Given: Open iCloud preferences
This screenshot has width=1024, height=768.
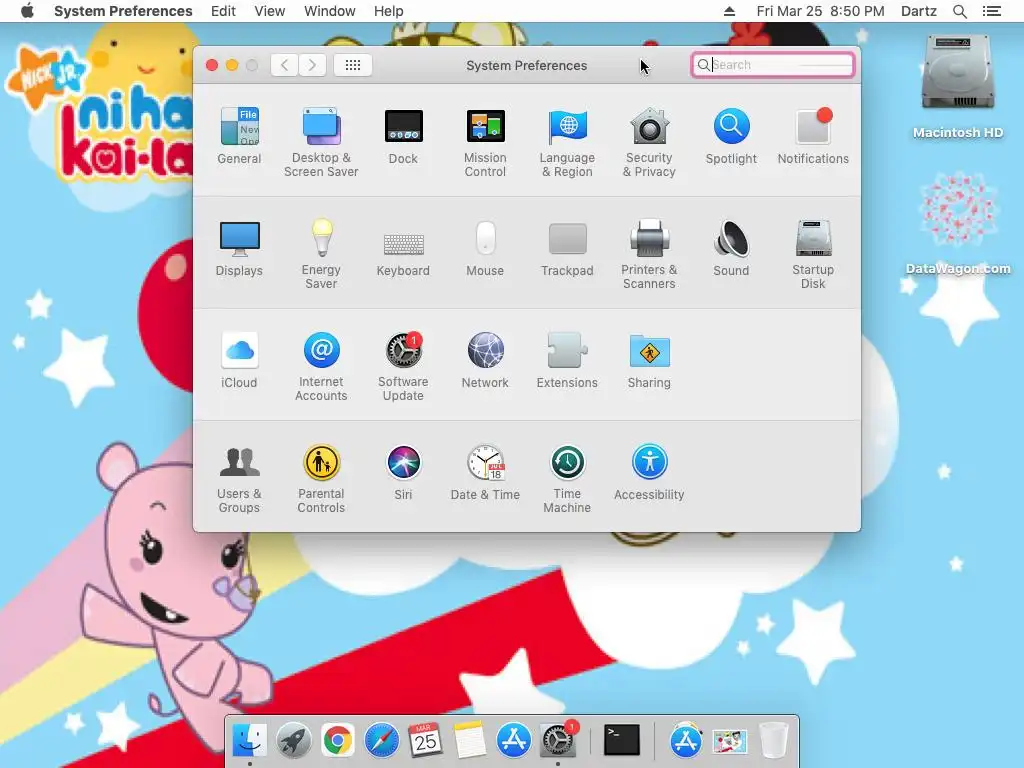Looking at the screenshot, I should click(x=239, y=360).
